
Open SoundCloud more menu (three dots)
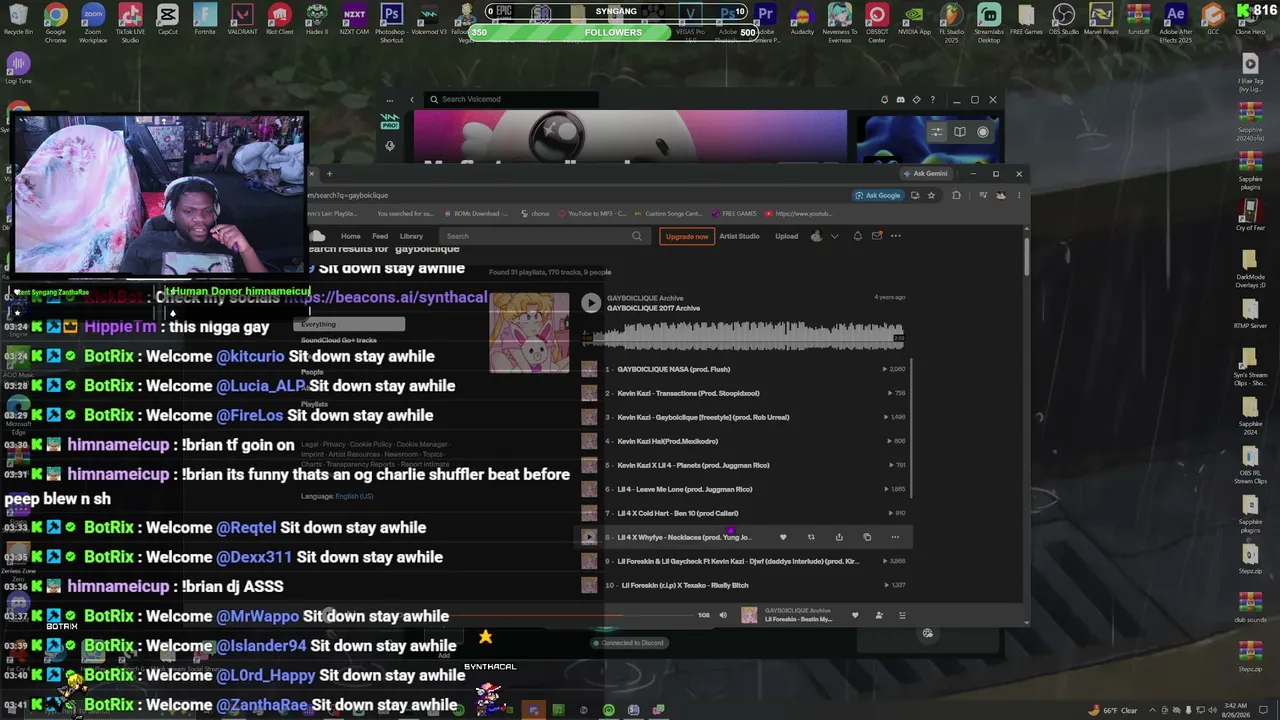pos(896,236)
